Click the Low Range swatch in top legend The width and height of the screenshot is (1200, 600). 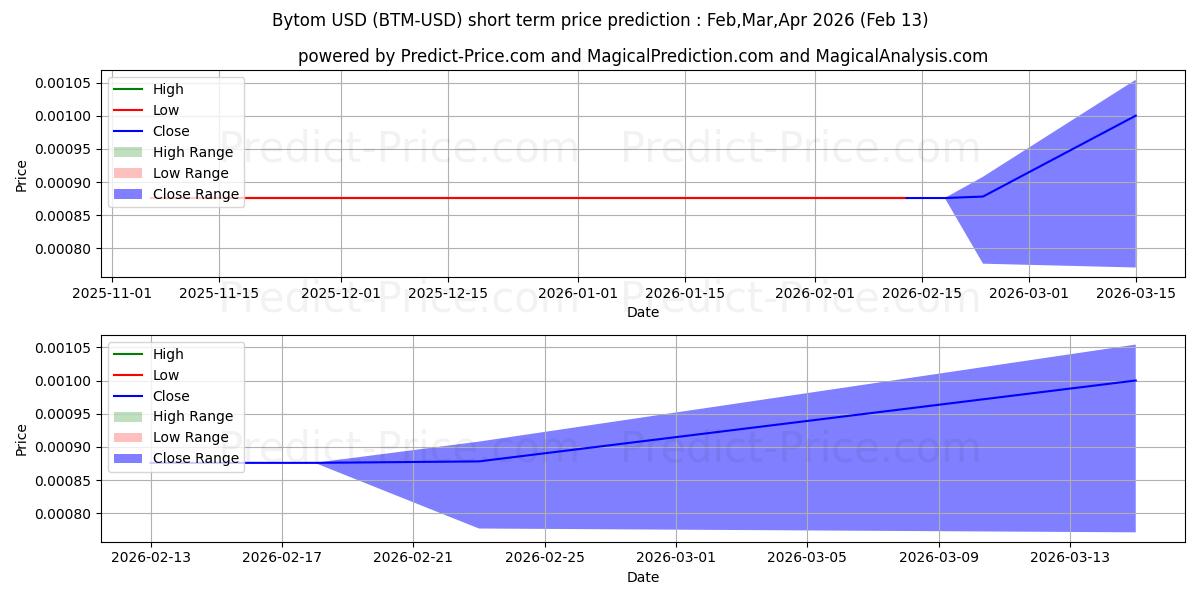128,173
